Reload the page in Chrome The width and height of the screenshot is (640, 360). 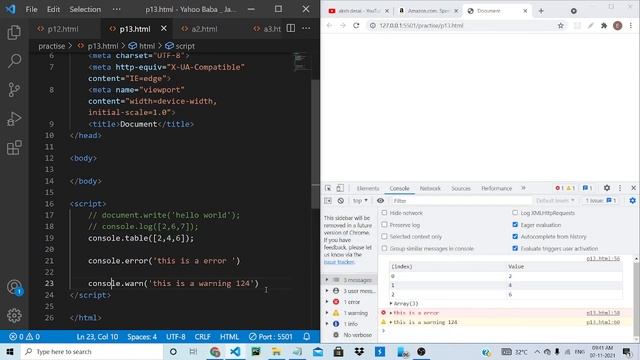(x=356, y=25)
